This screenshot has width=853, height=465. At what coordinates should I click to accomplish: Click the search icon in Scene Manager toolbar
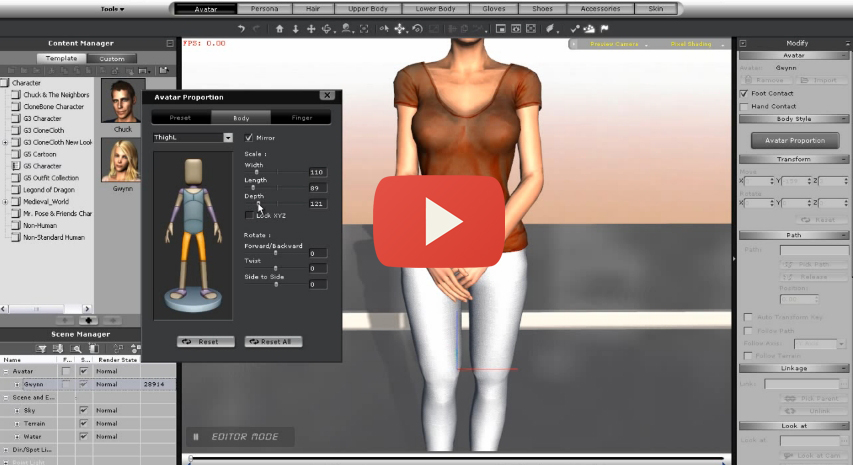[77, 348]
